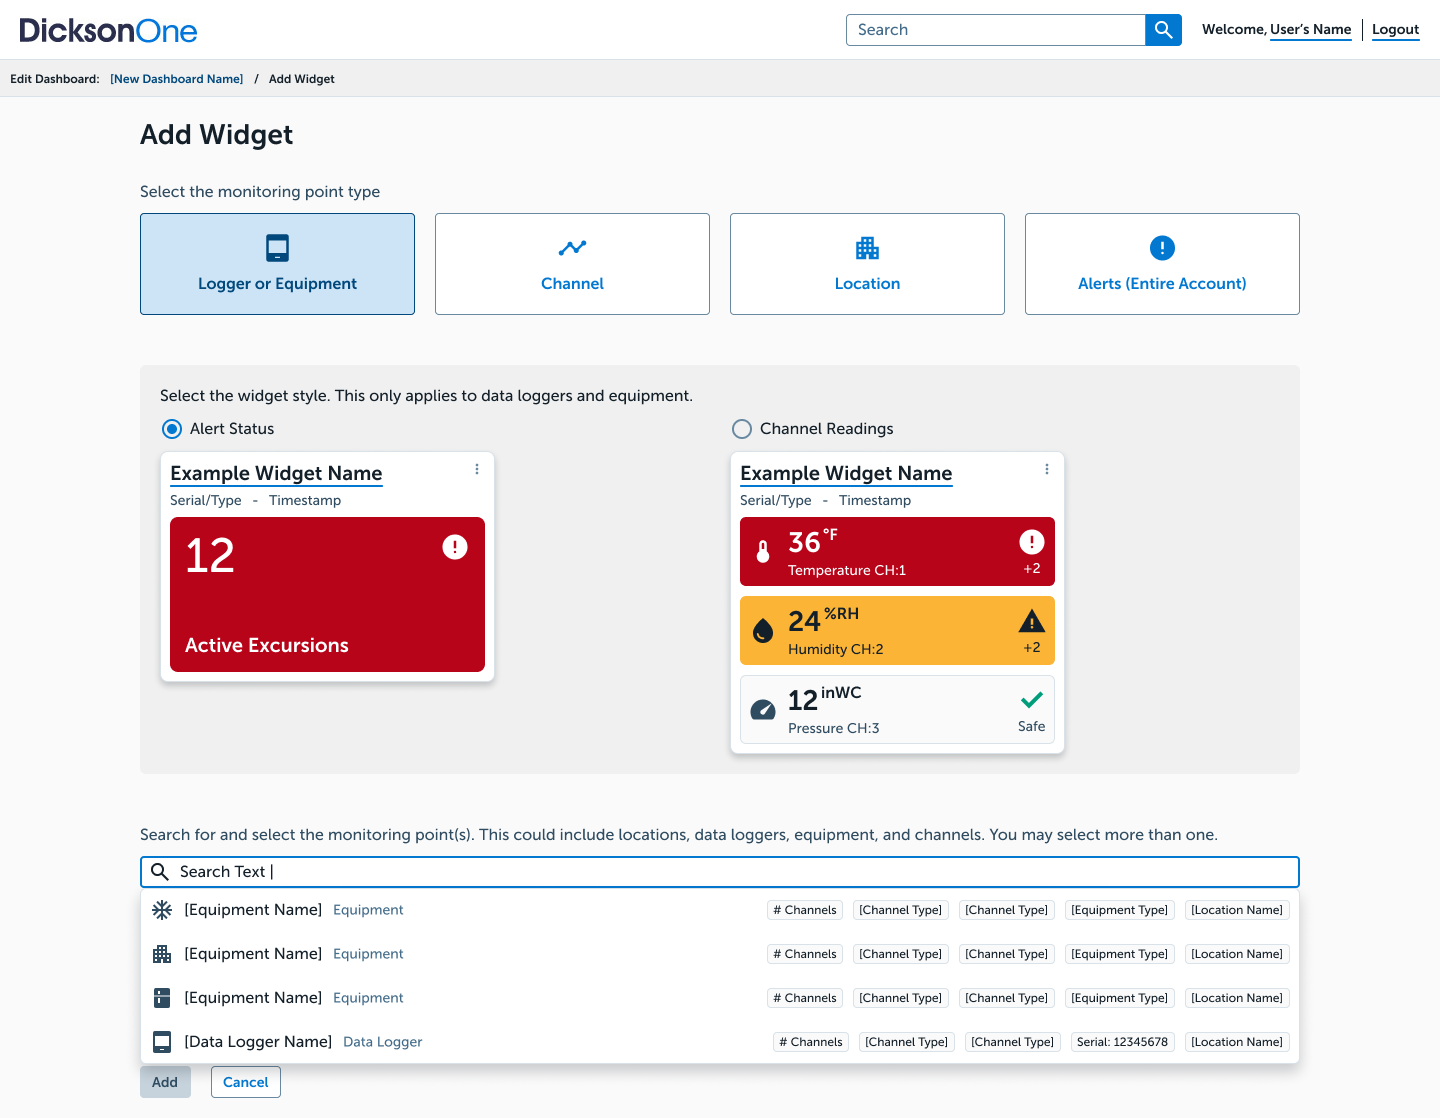1440x1118 pixels.
Task: Select Alerts (Entire Account) card
Action: coord(1162,264)
